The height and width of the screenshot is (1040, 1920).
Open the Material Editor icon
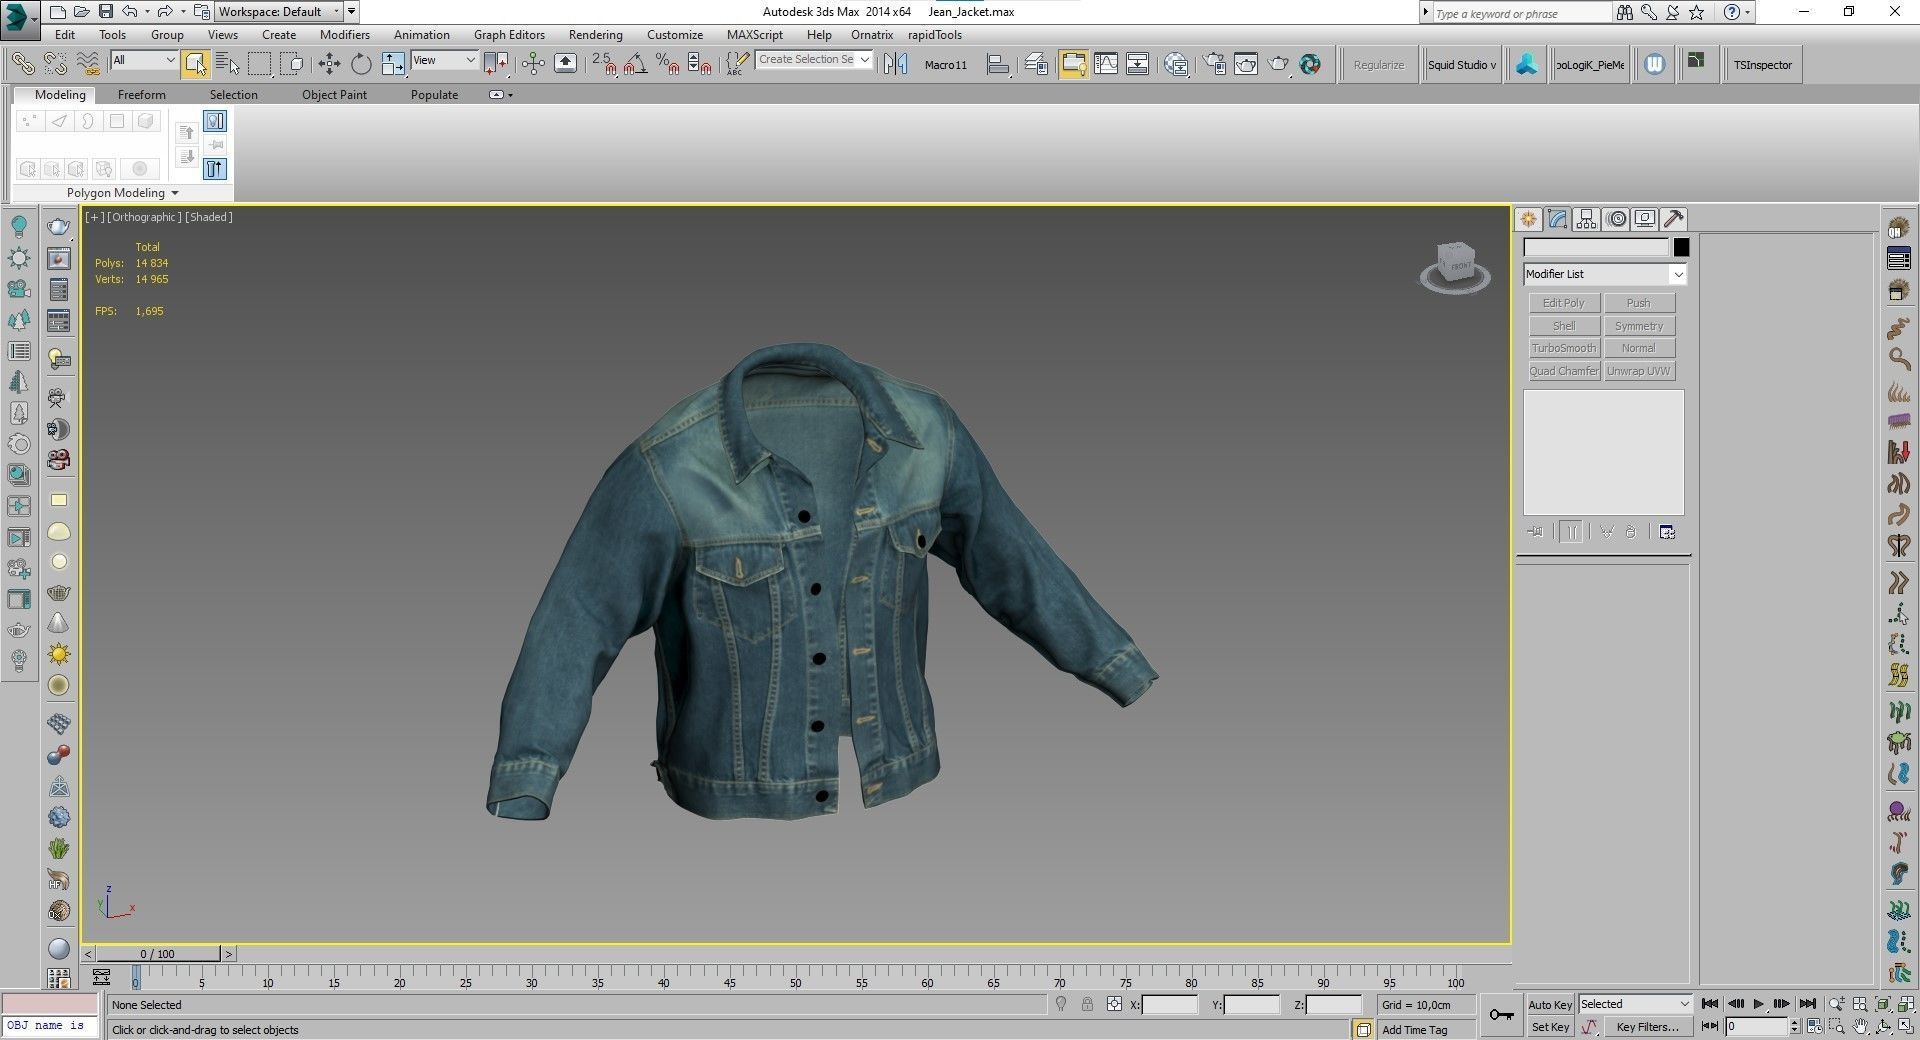coord(1177,65)
